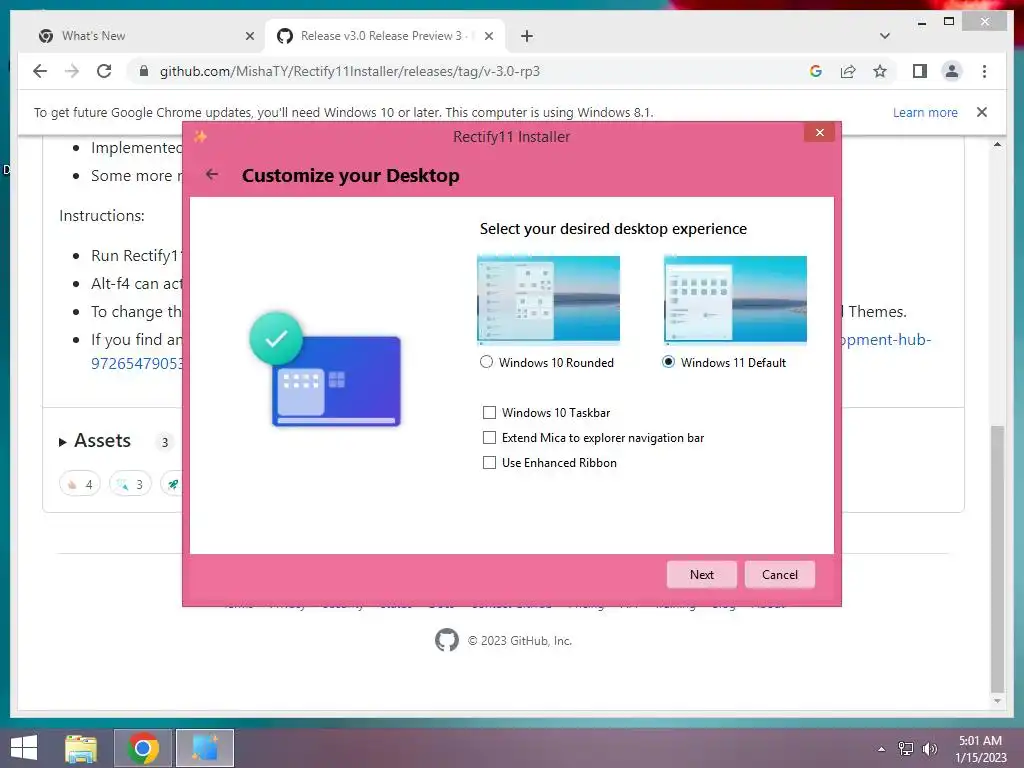The height and width of the screenshot is (768, 1024).
Task: Select Windows 11 Default radio option
Action: coord(668,362)
